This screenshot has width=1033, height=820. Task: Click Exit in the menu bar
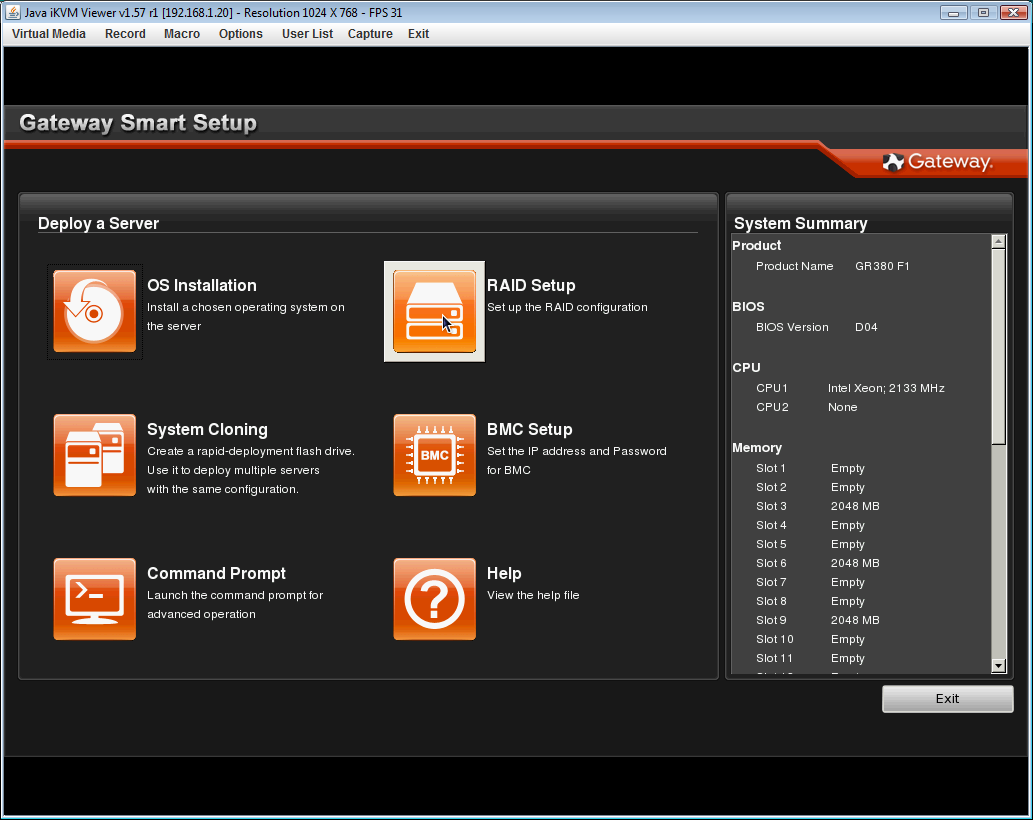418,34
